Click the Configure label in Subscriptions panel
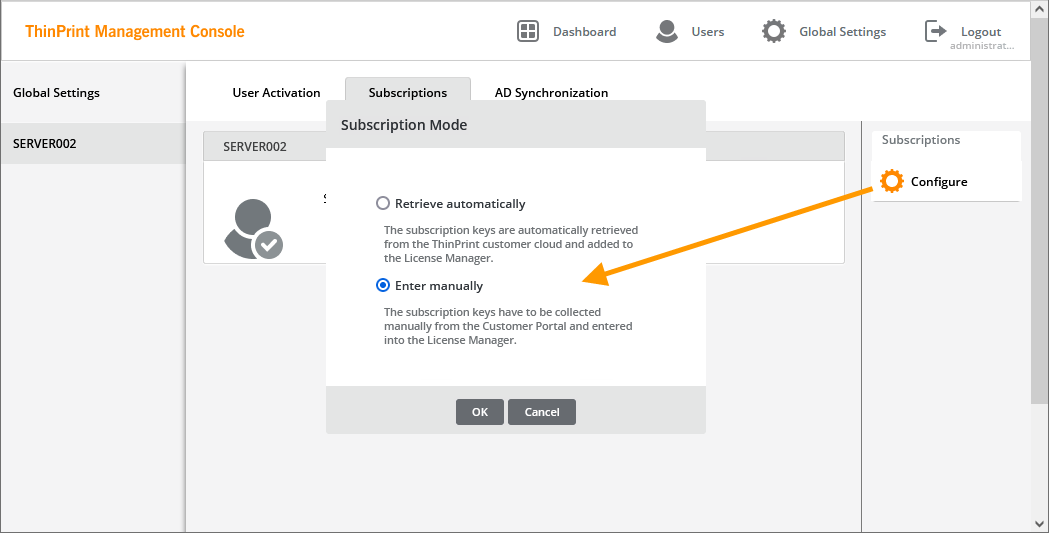This screenshot has width=1049, height=533. tap(939, 182)
